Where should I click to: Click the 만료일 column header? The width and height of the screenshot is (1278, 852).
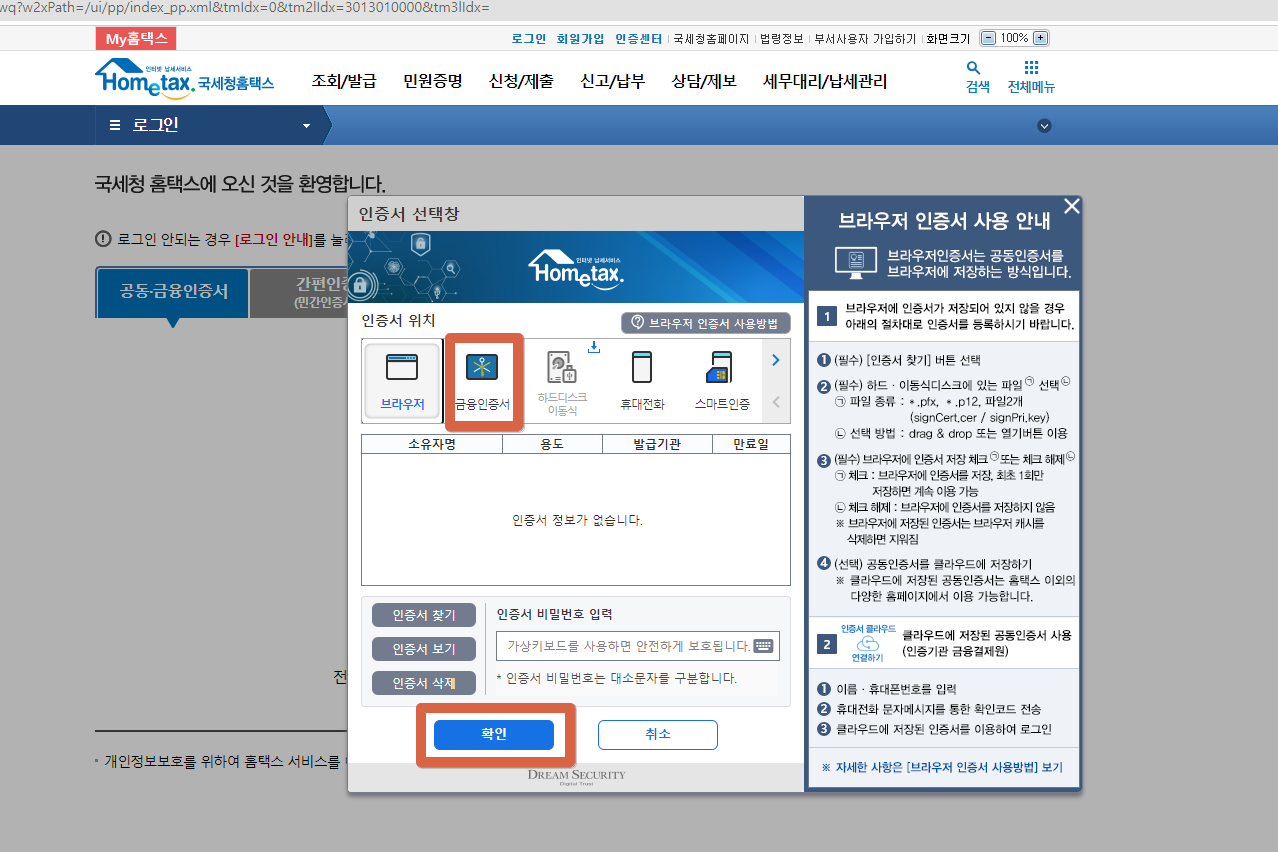pyautogui.click(x=751, y=444)
